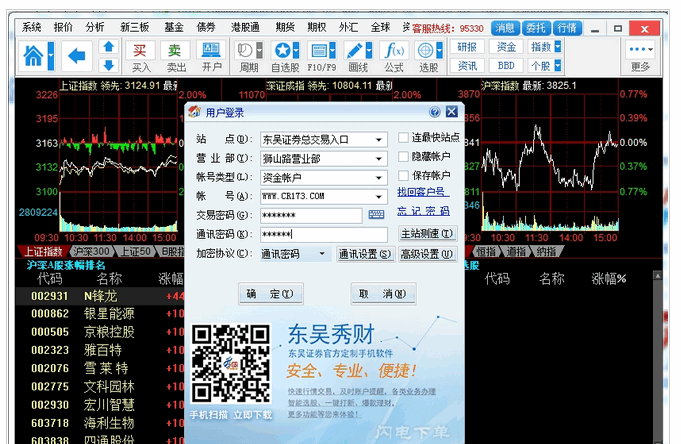Open the BBD toolbar button
The height and width of the screenshot is (444, 681).
point(506,66)
